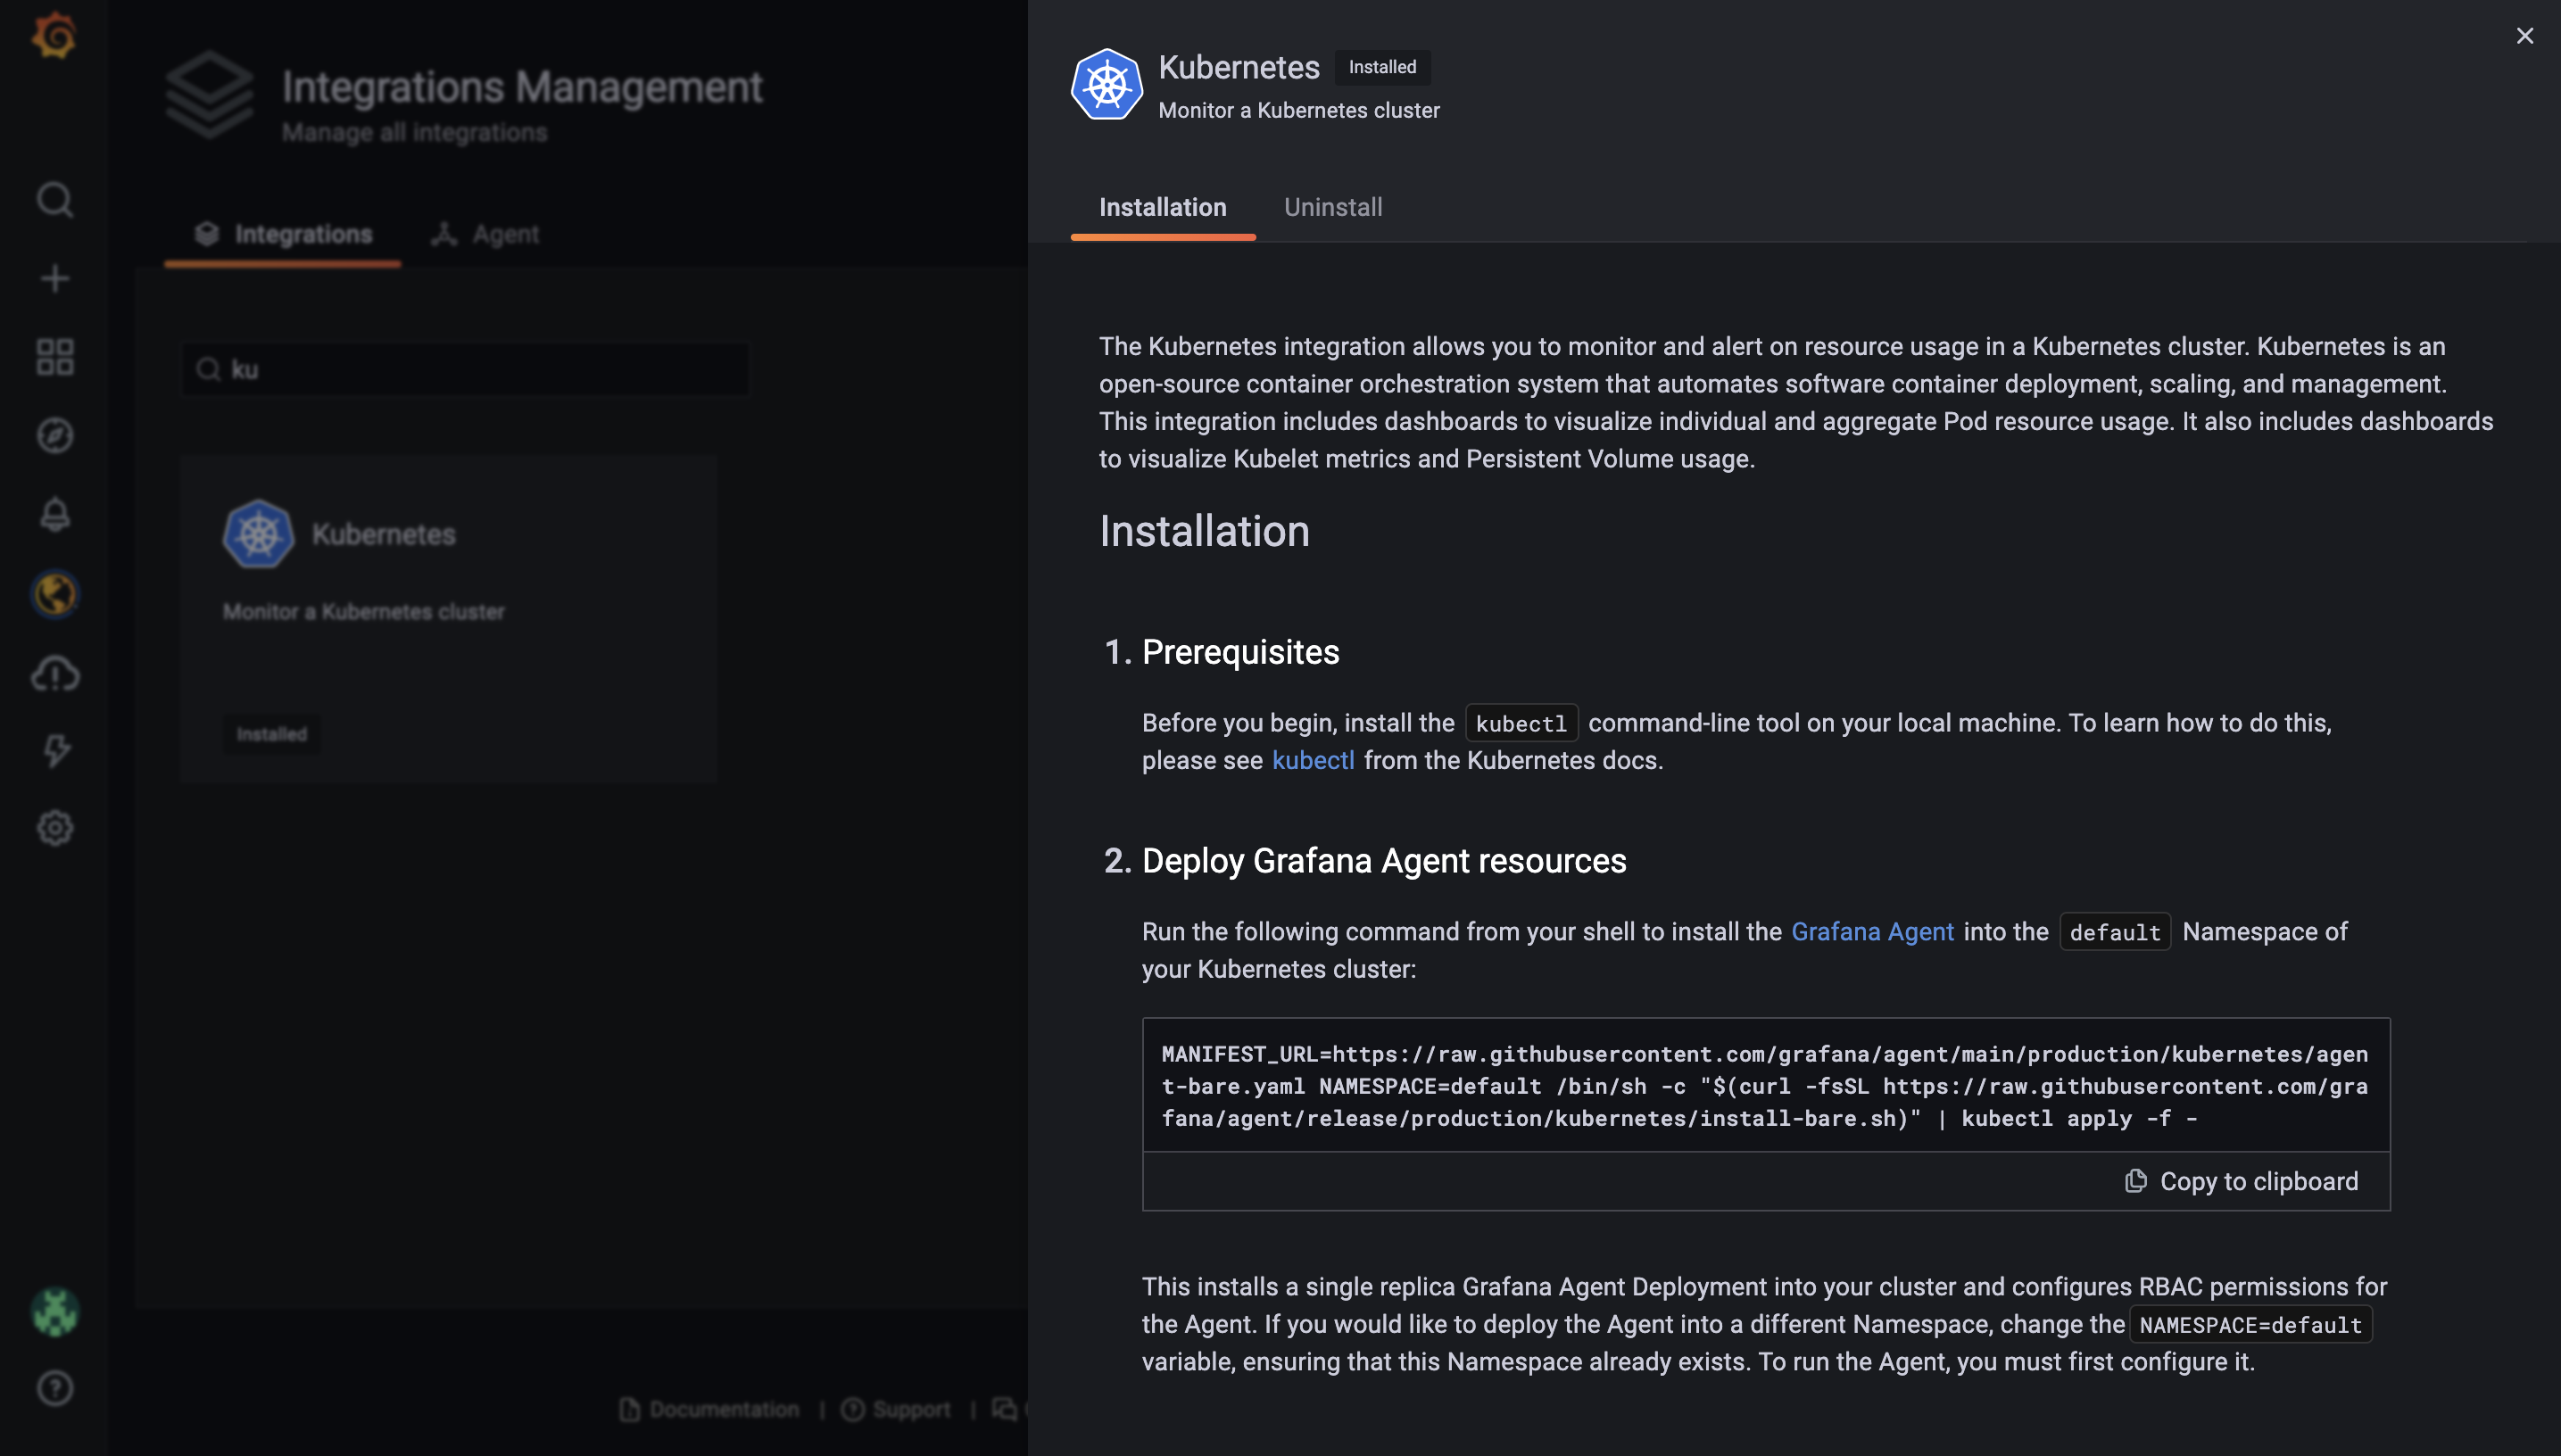Click the 'NAMESPACE=default' code label

click(2250, 1325)
